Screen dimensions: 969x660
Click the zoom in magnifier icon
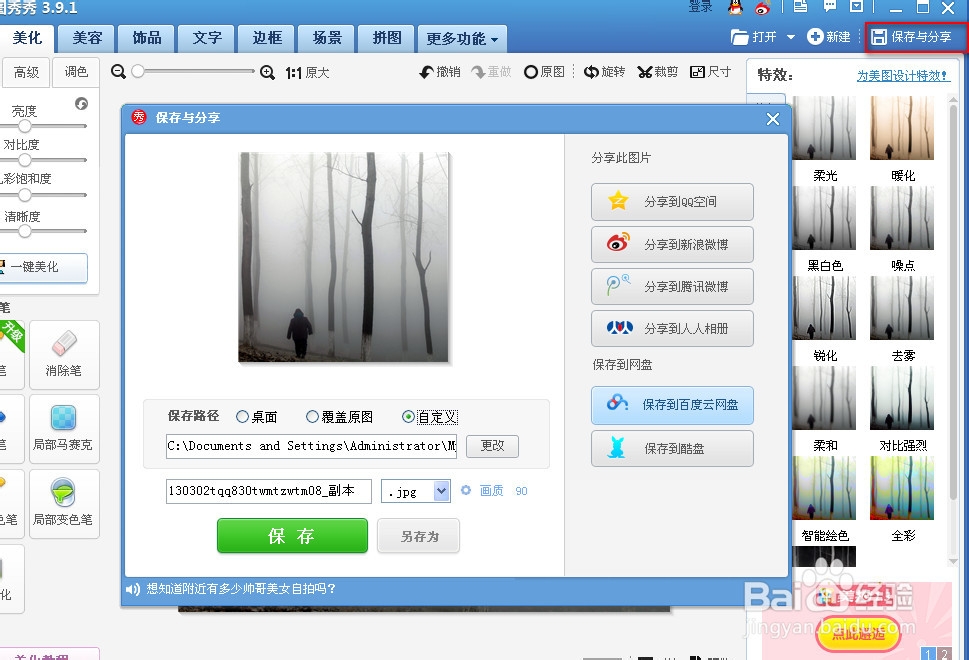[x=267, y=72]
